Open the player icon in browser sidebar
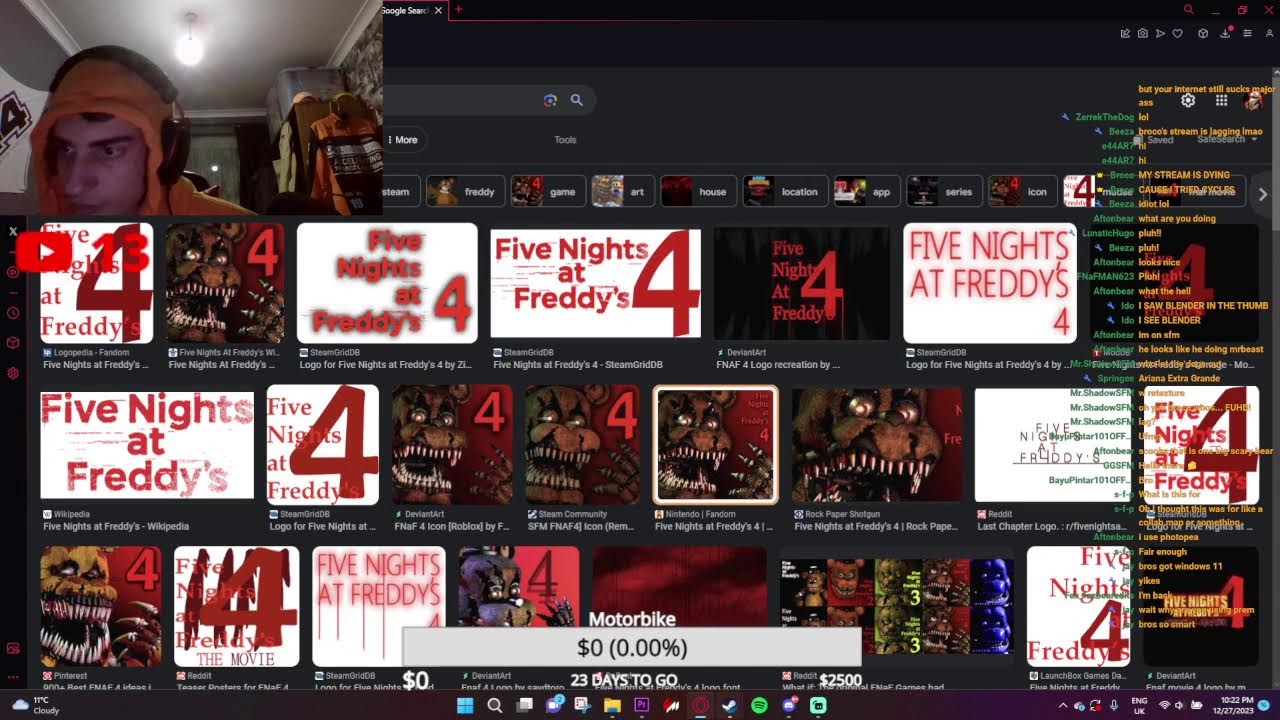The width and height of the screenshot is (1280, 720). 13,272
